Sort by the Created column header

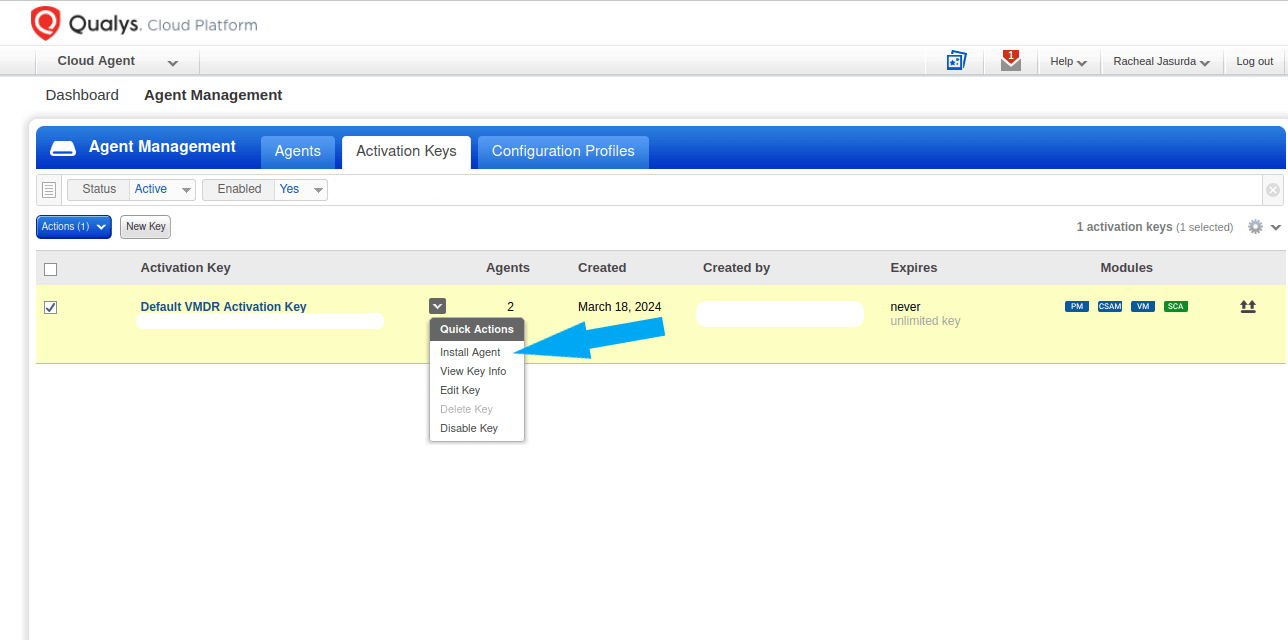point(602,268)
